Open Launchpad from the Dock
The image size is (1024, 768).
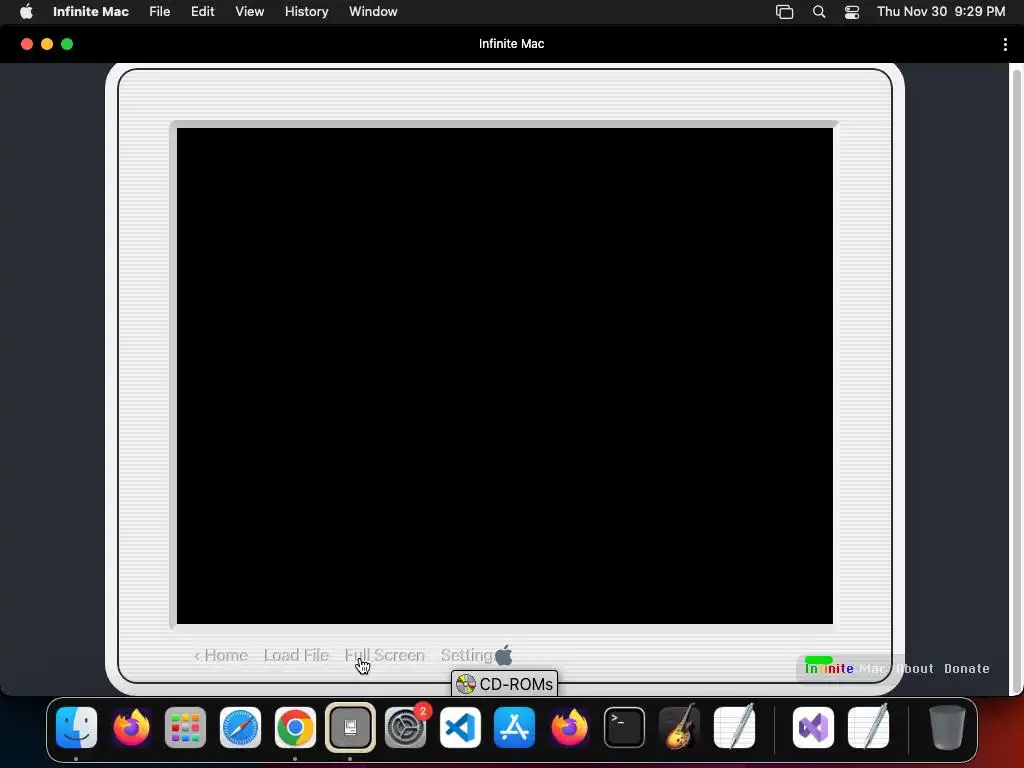[185, 727]
